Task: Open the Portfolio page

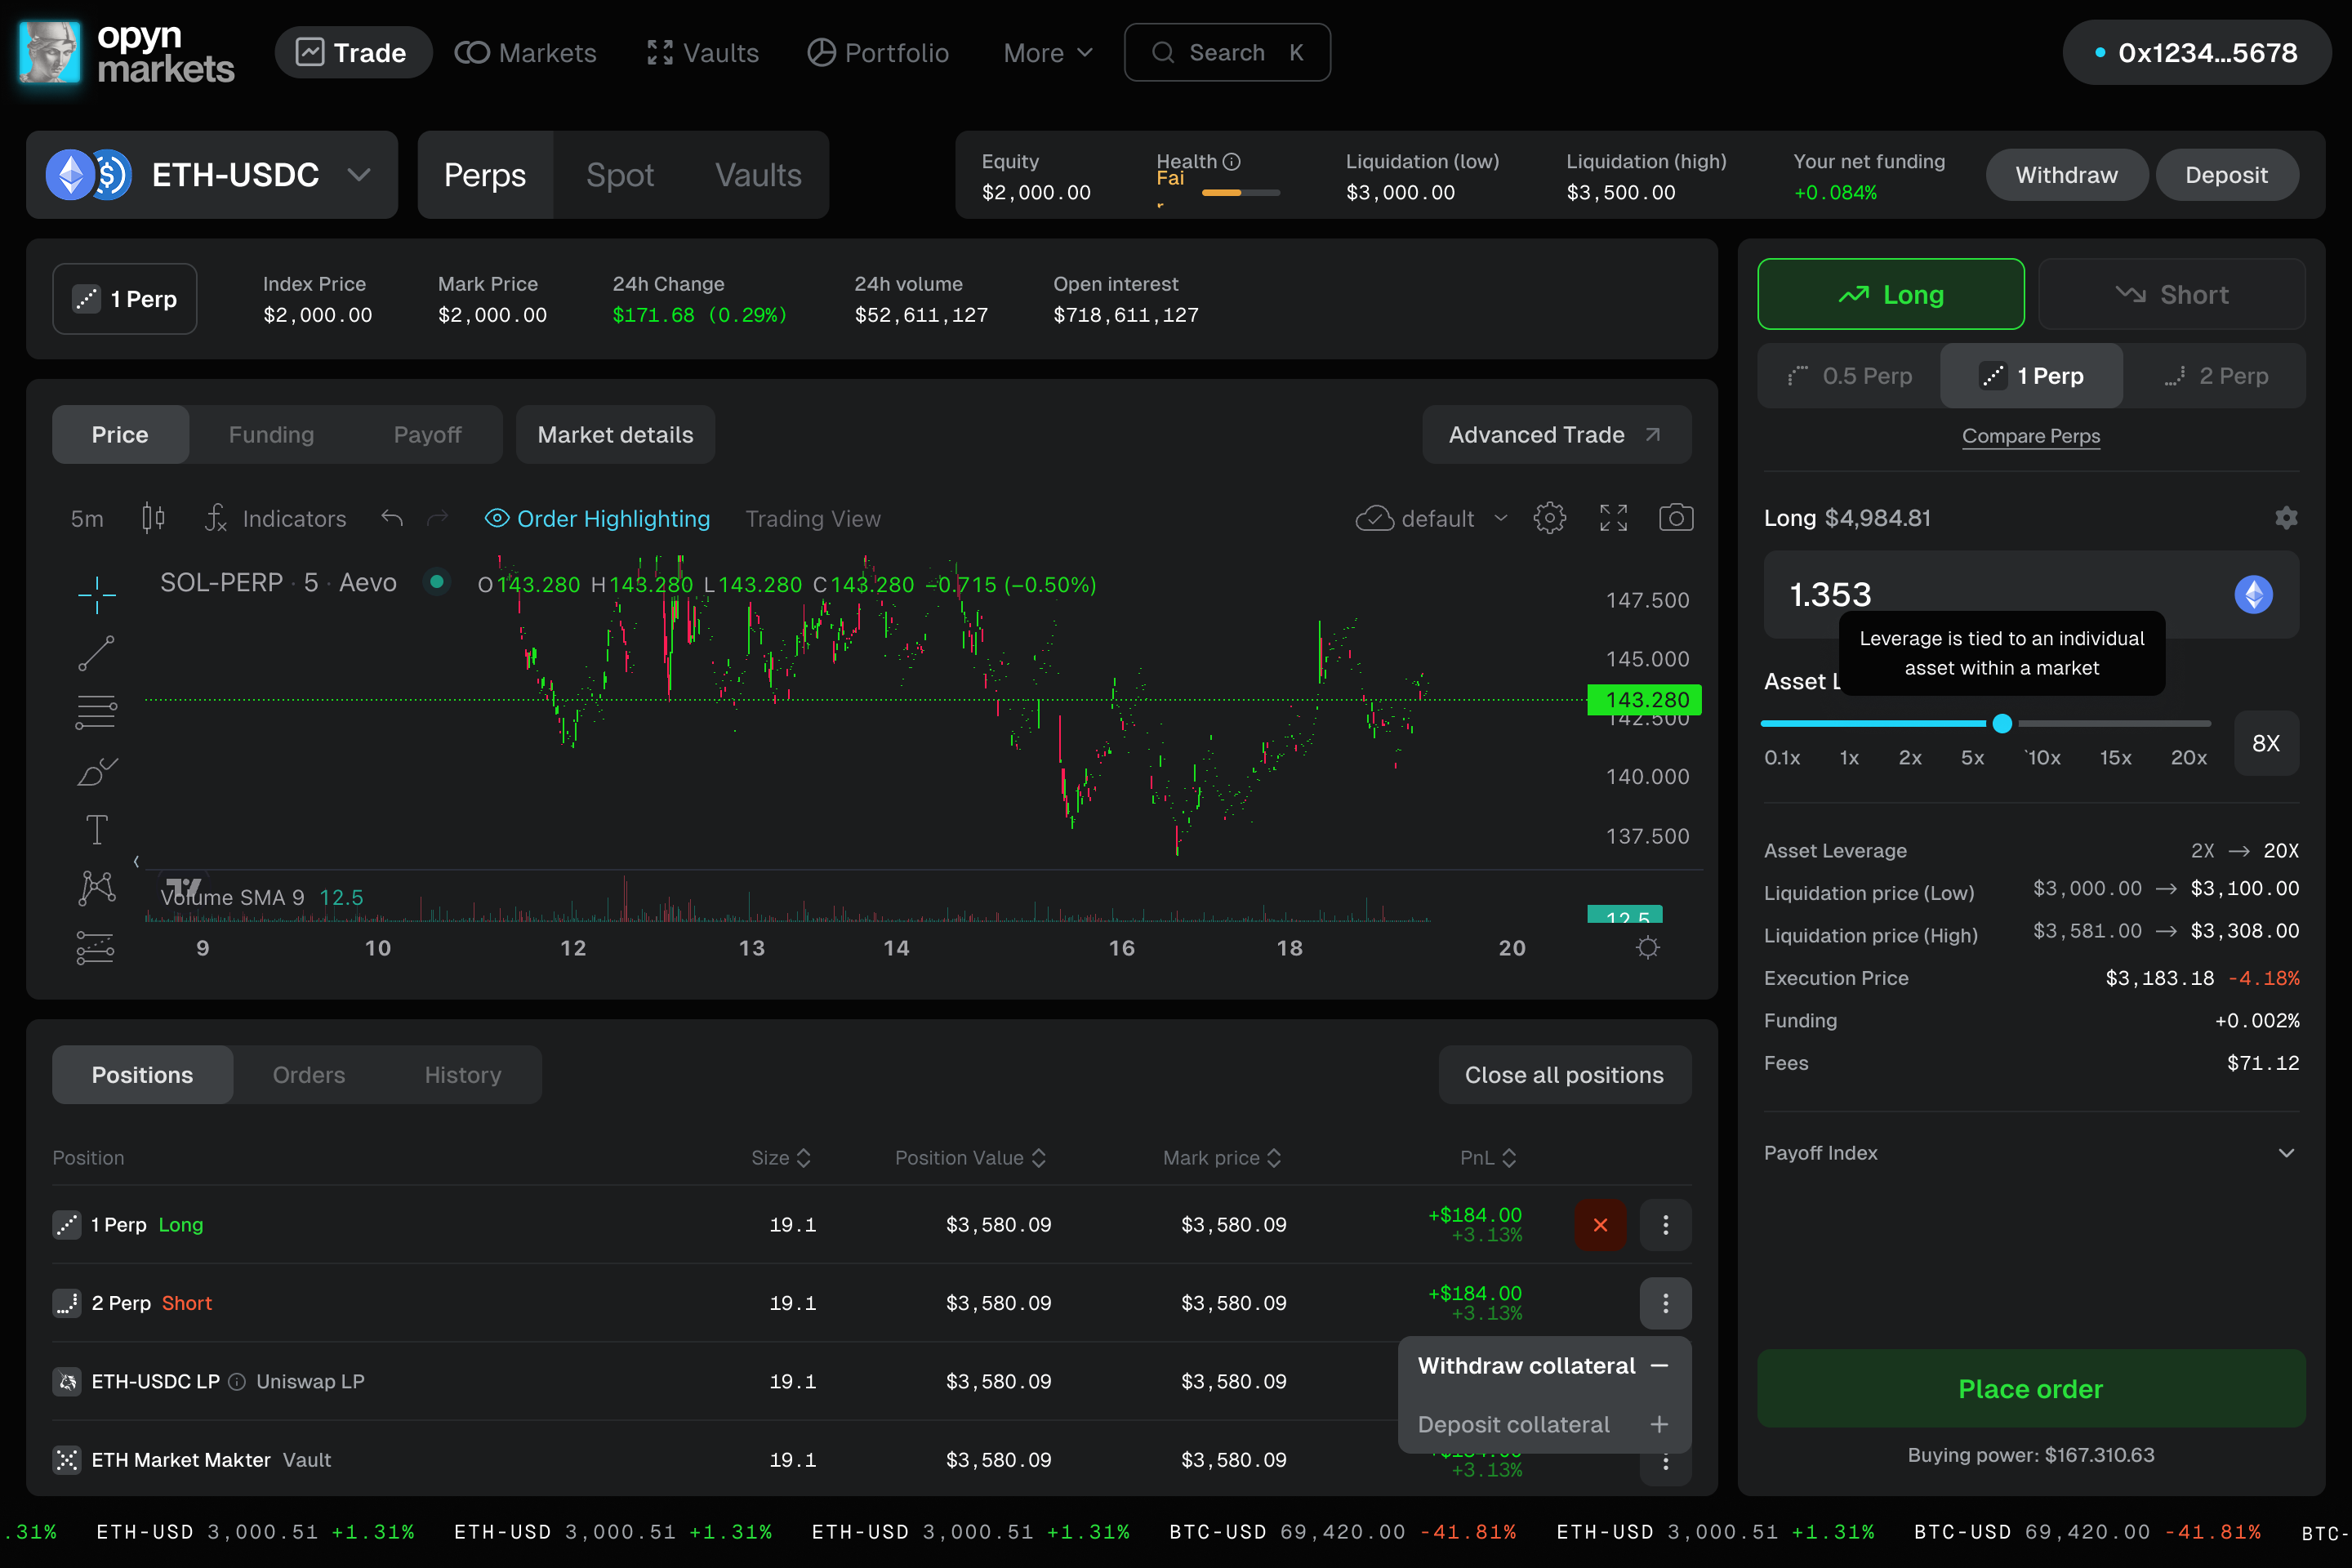Action: coord(878,52)
